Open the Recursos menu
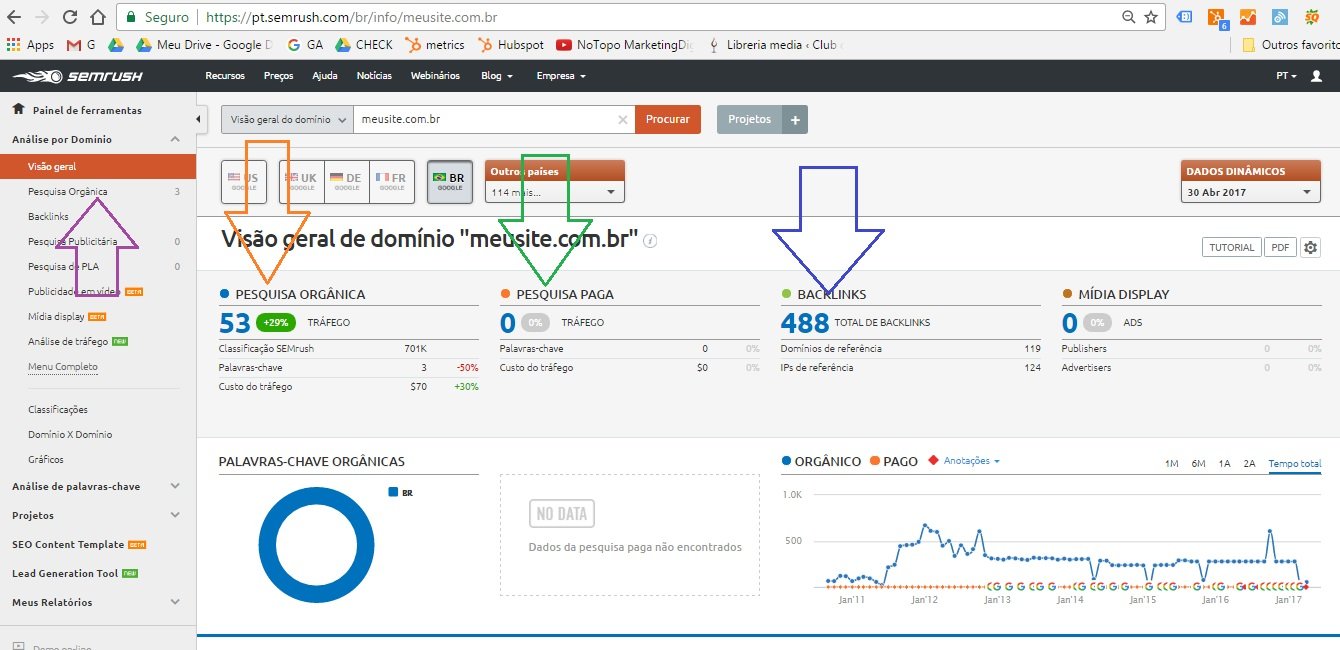Image resolution: width=1340 pixels, height=650 pixels. click(x=224, y=76)
